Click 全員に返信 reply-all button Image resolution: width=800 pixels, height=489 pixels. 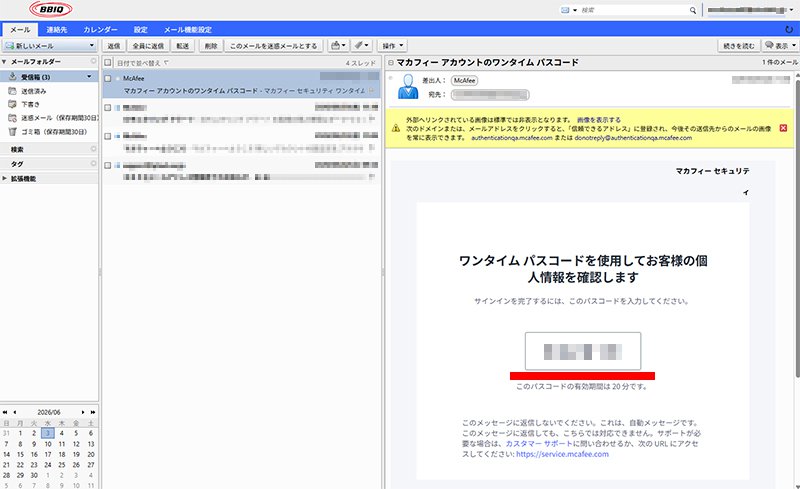pos(148,46)
